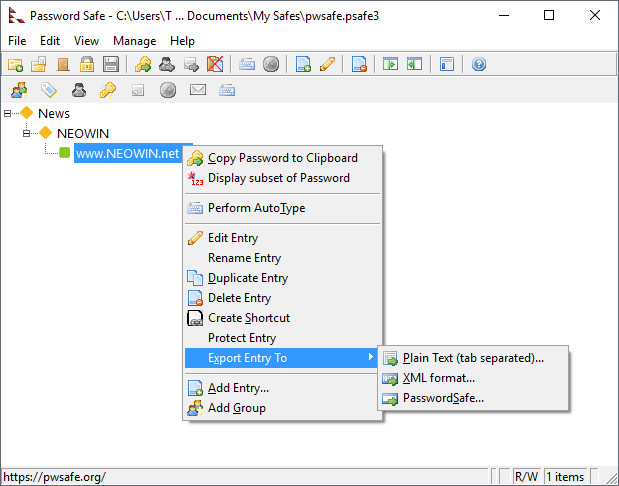Click the R/W status bar indicator
Screen dimensions: 619x486
pos(526,476)
